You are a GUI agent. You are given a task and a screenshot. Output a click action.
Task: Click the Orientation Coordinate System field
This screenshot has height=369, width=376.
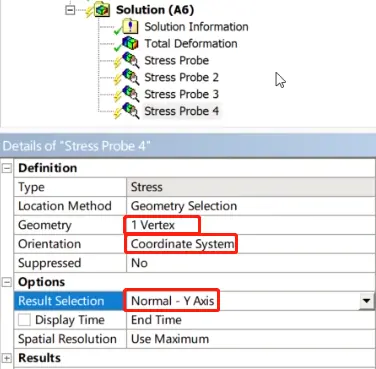pos(251,244)
